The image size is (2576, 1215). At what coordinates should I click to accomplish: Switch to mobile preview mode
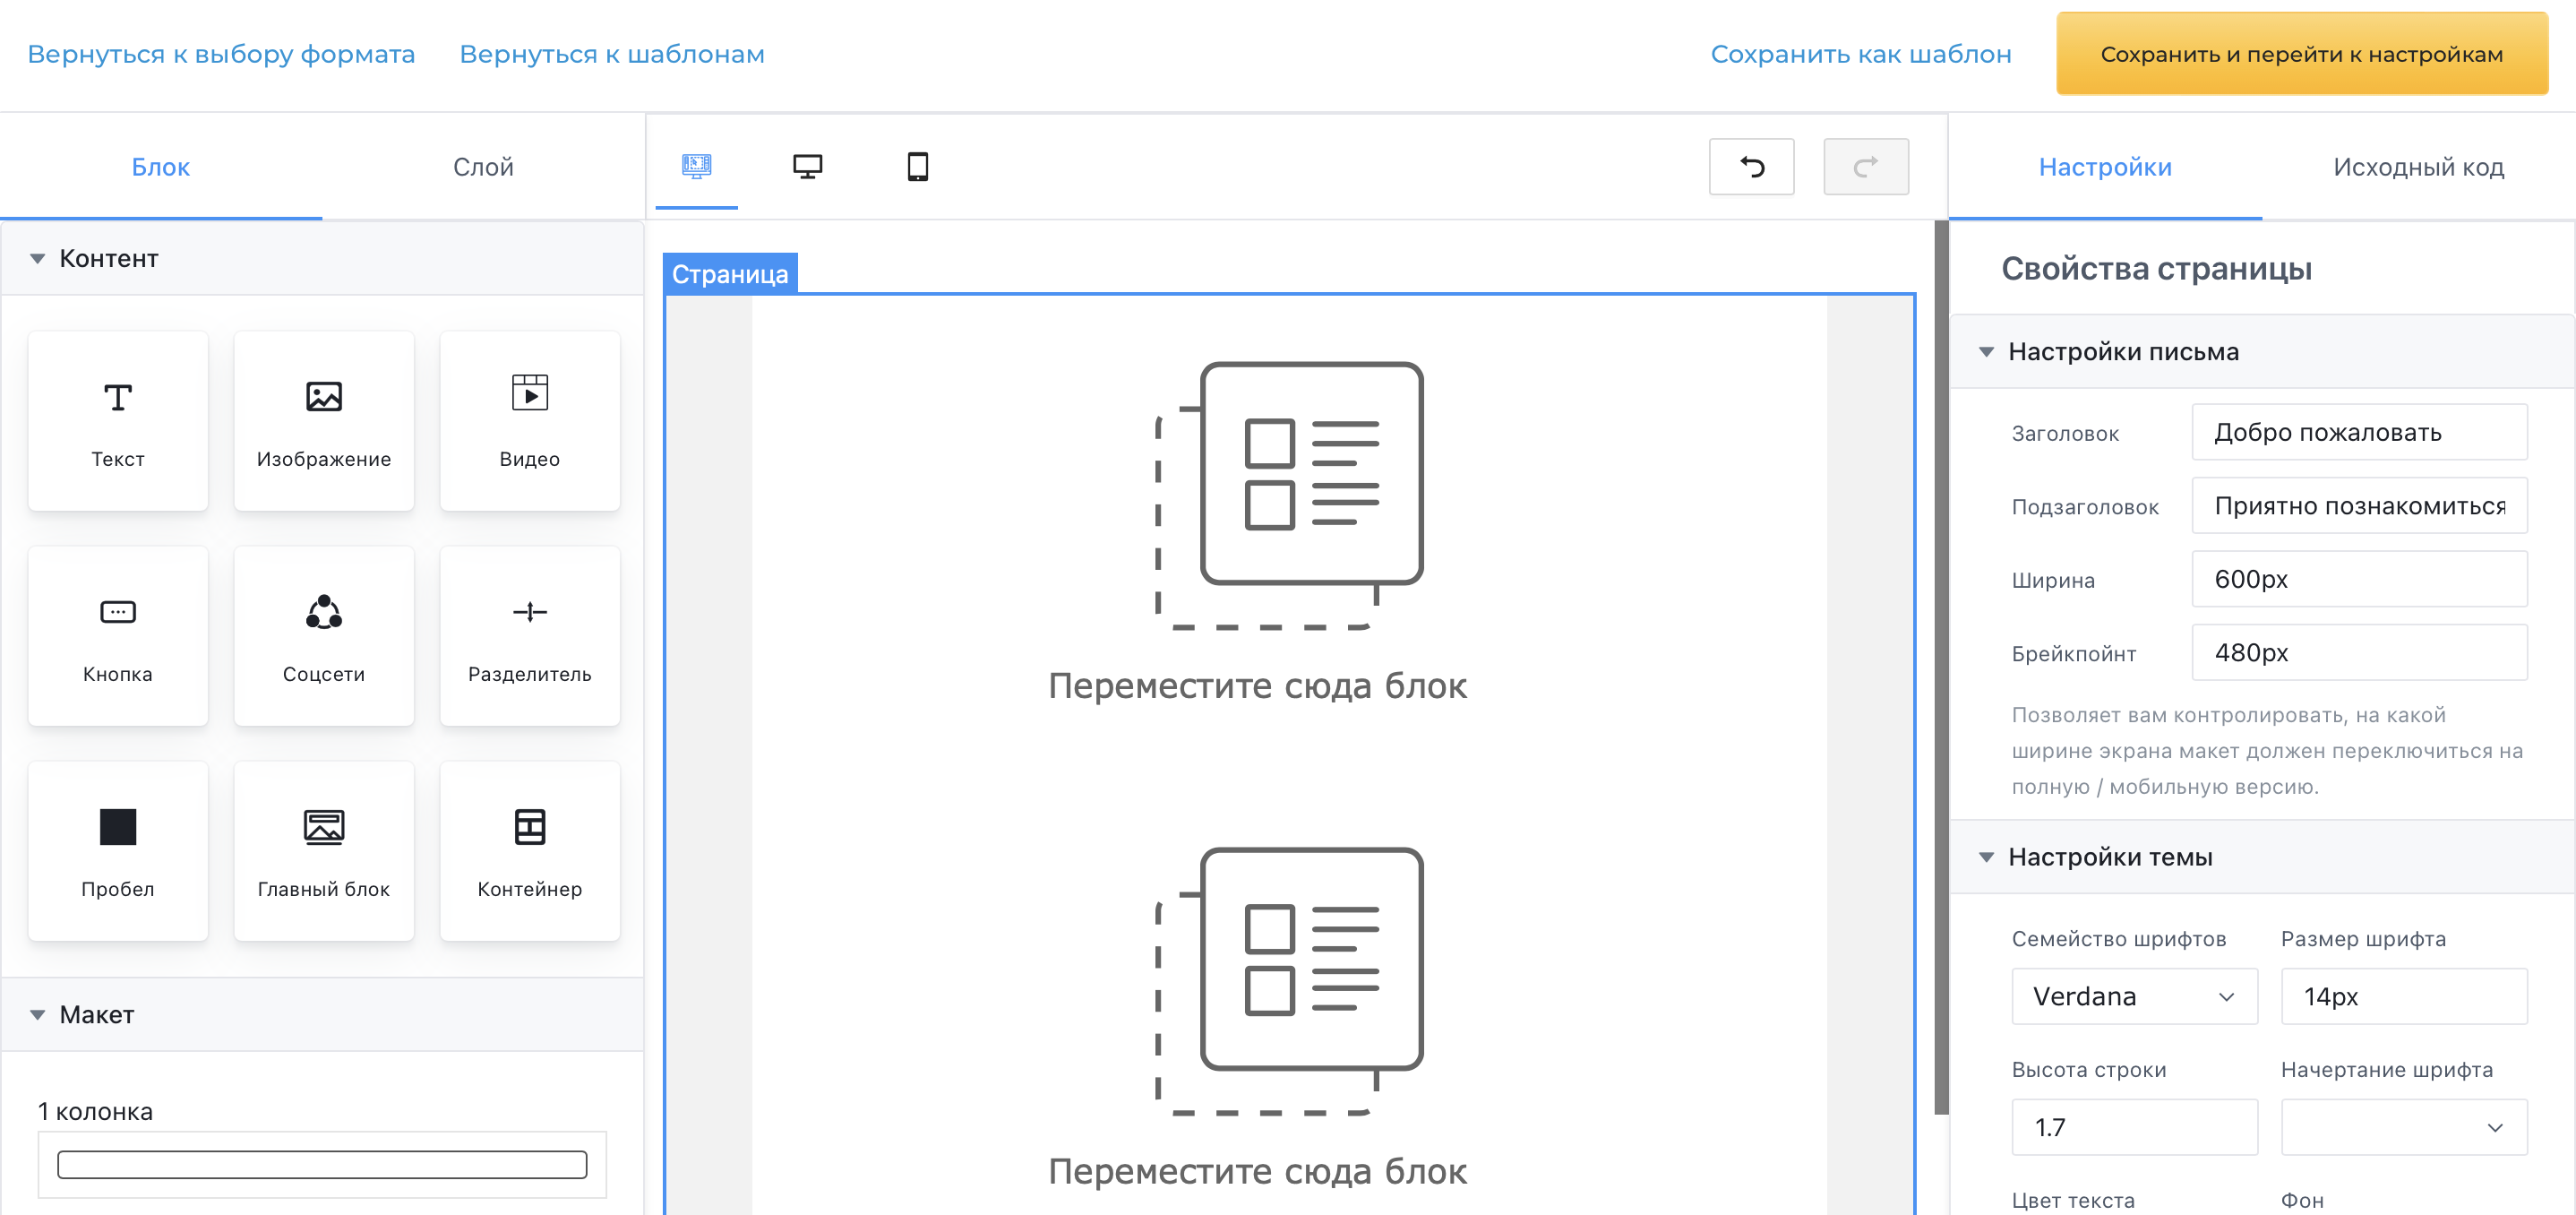tap(919, 166)
